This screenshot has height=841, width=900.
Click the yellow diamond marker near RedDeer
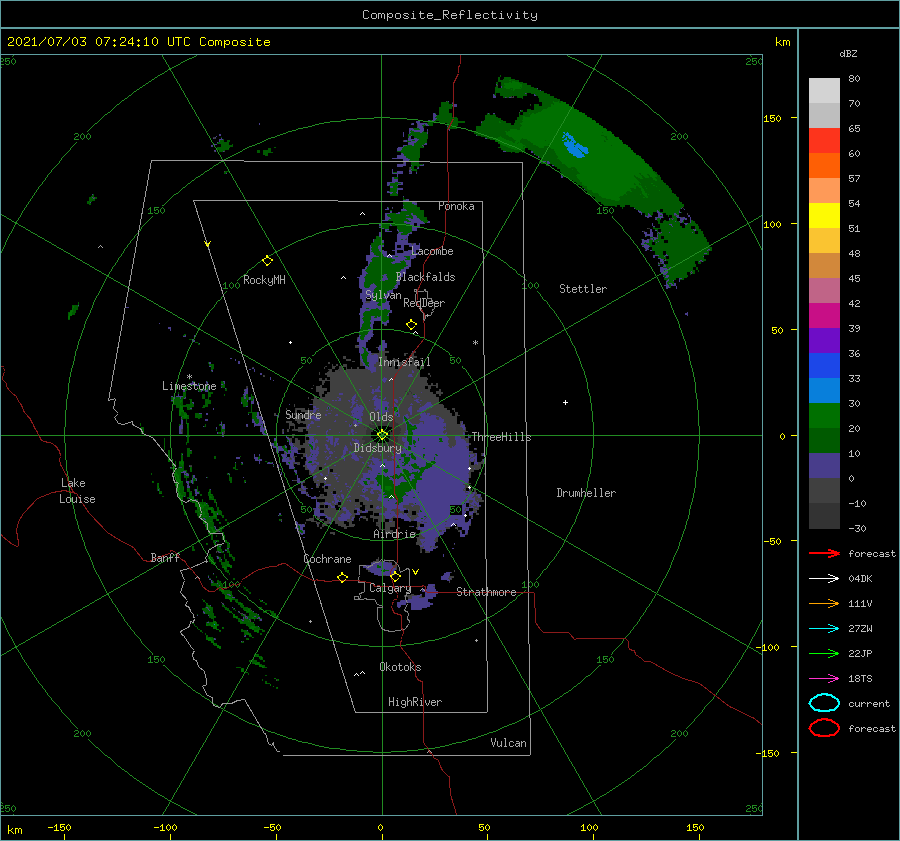(412, 325)
